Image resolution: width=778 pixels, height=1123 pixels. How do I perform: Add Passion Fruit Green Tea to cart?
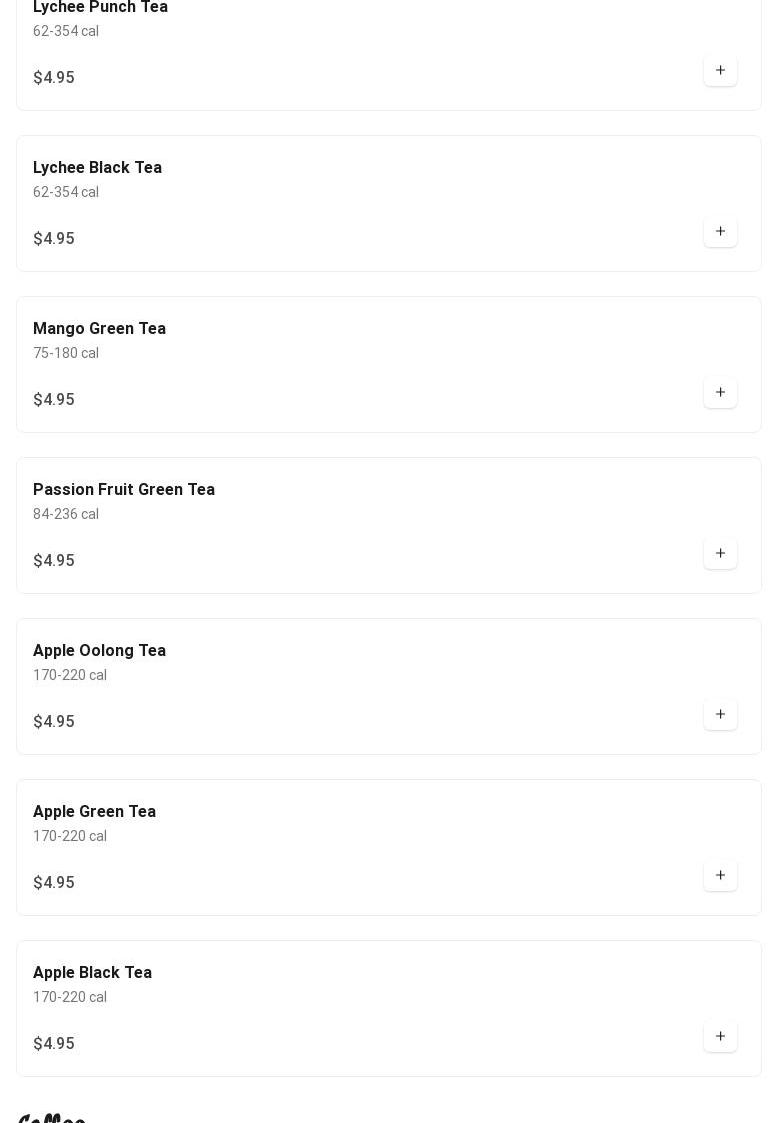720,554
